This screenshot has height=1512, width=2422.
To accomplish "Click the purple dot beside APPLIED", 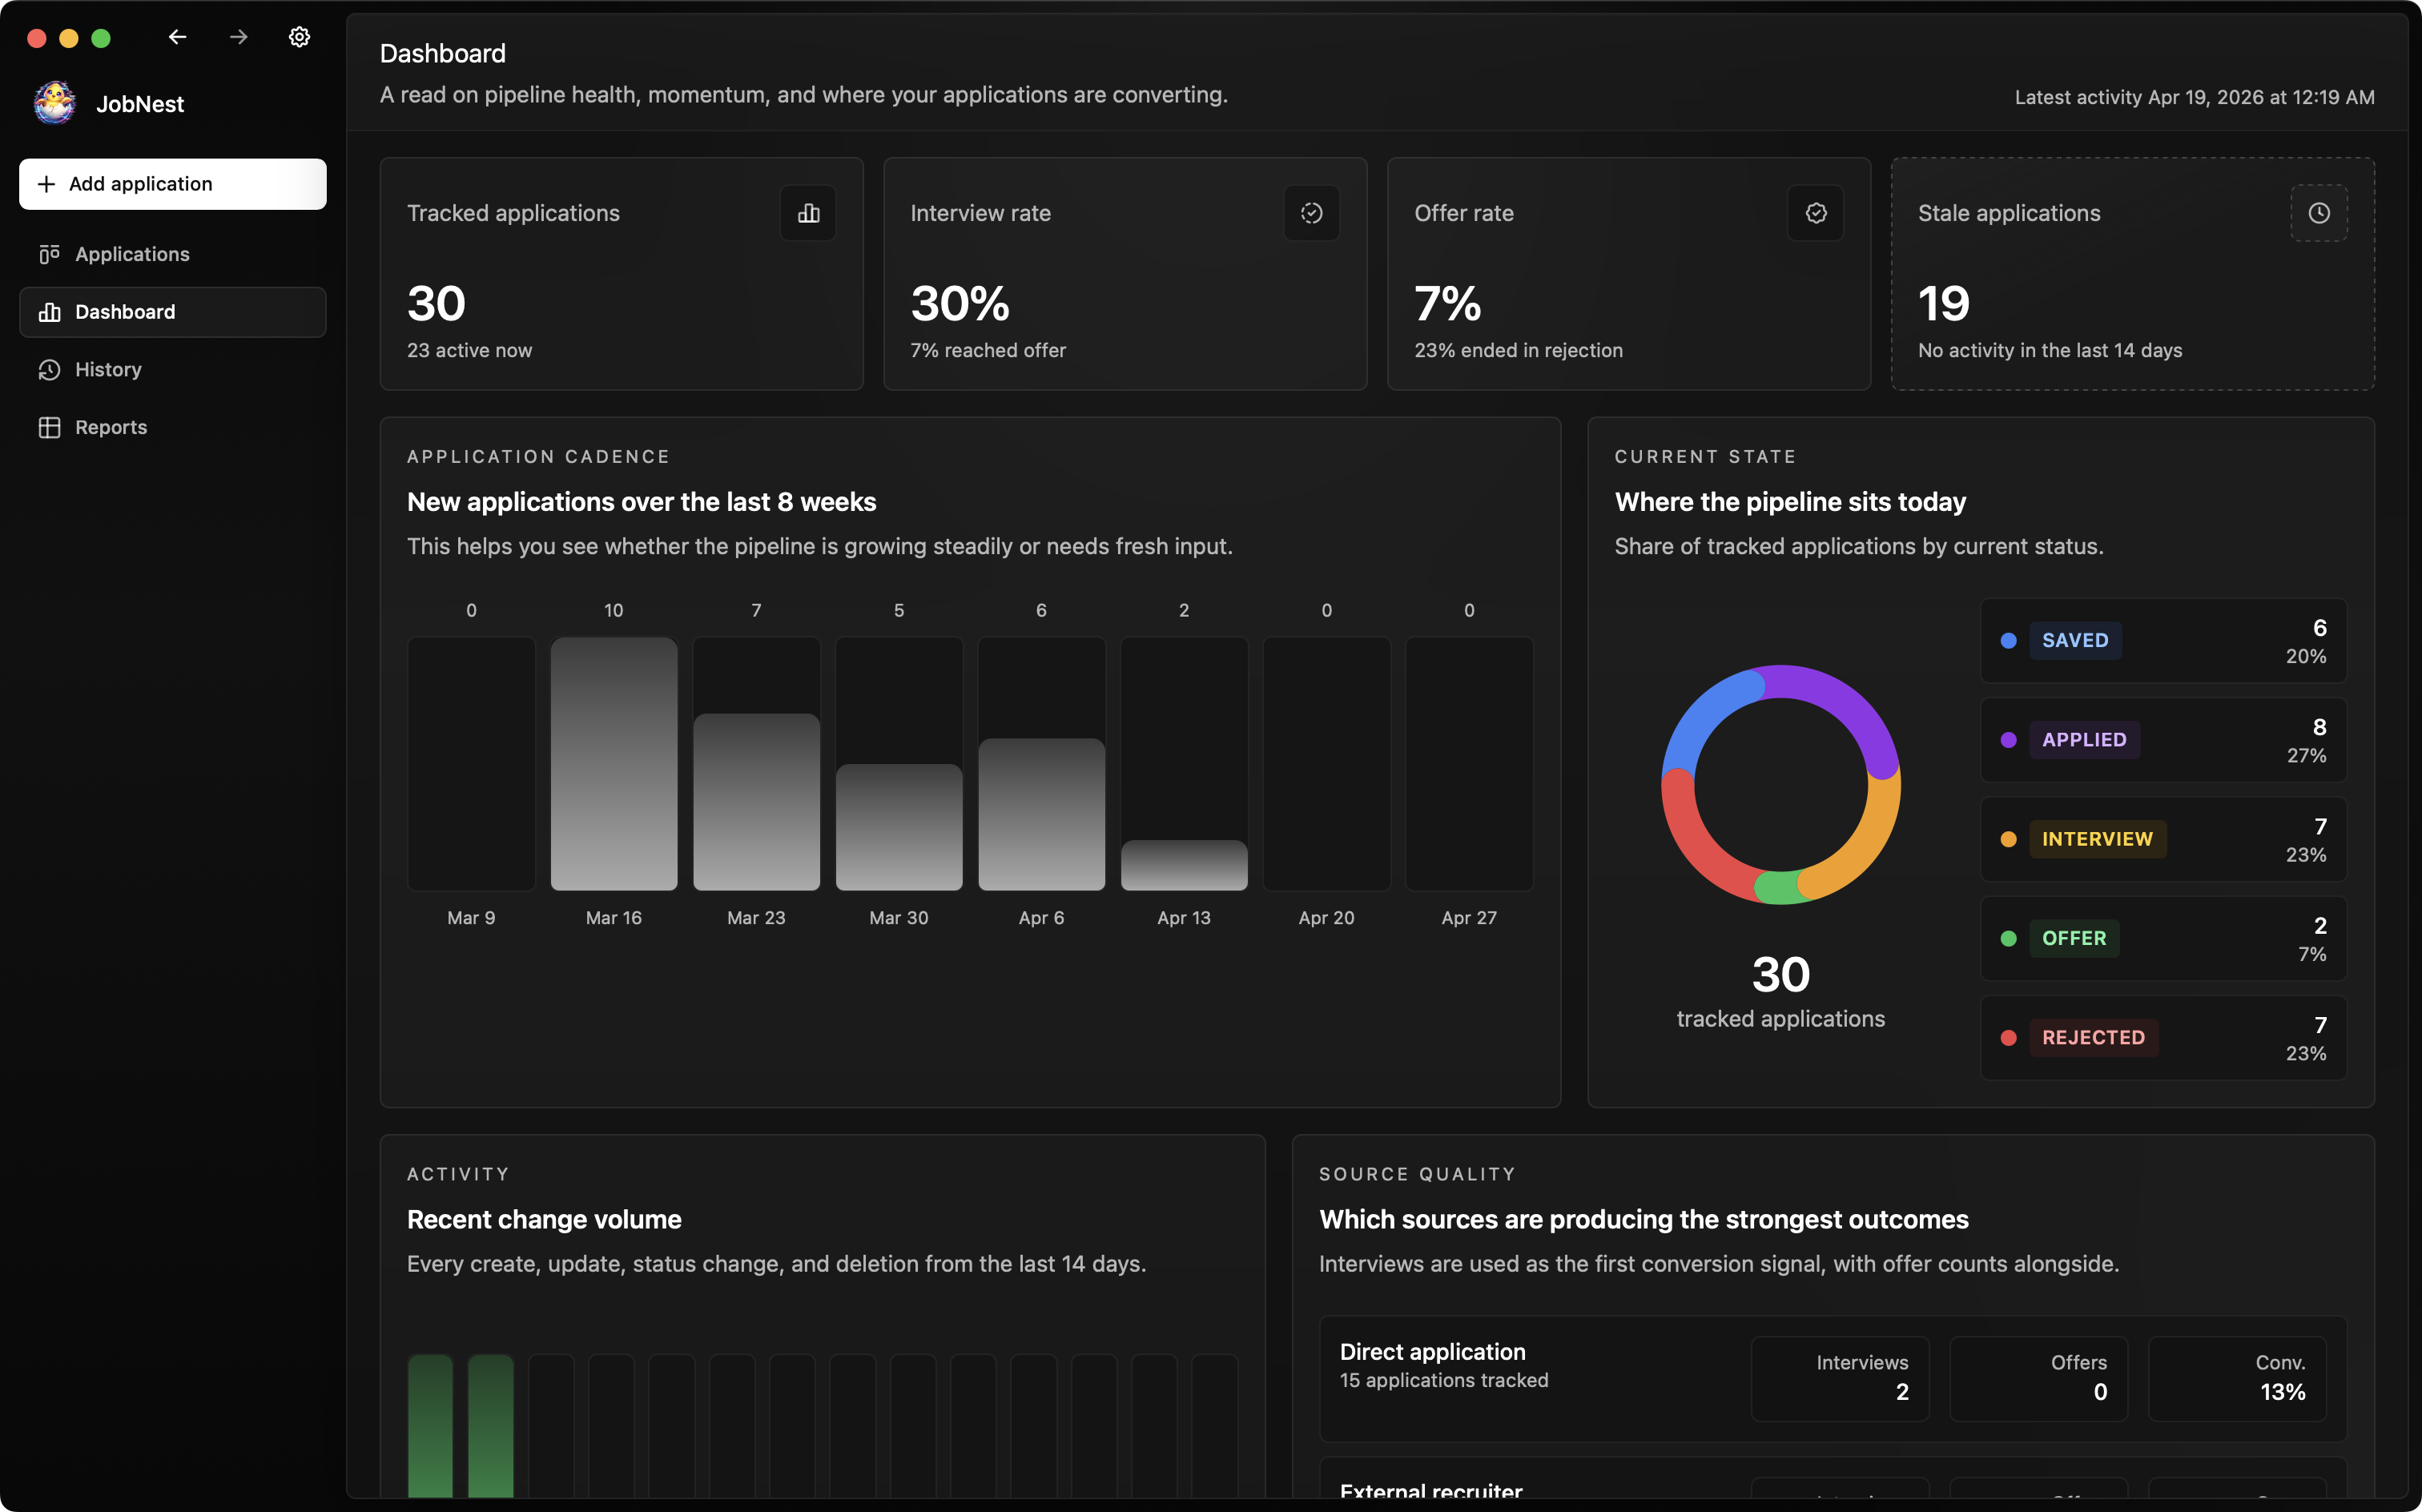I will click(2008, 740).
